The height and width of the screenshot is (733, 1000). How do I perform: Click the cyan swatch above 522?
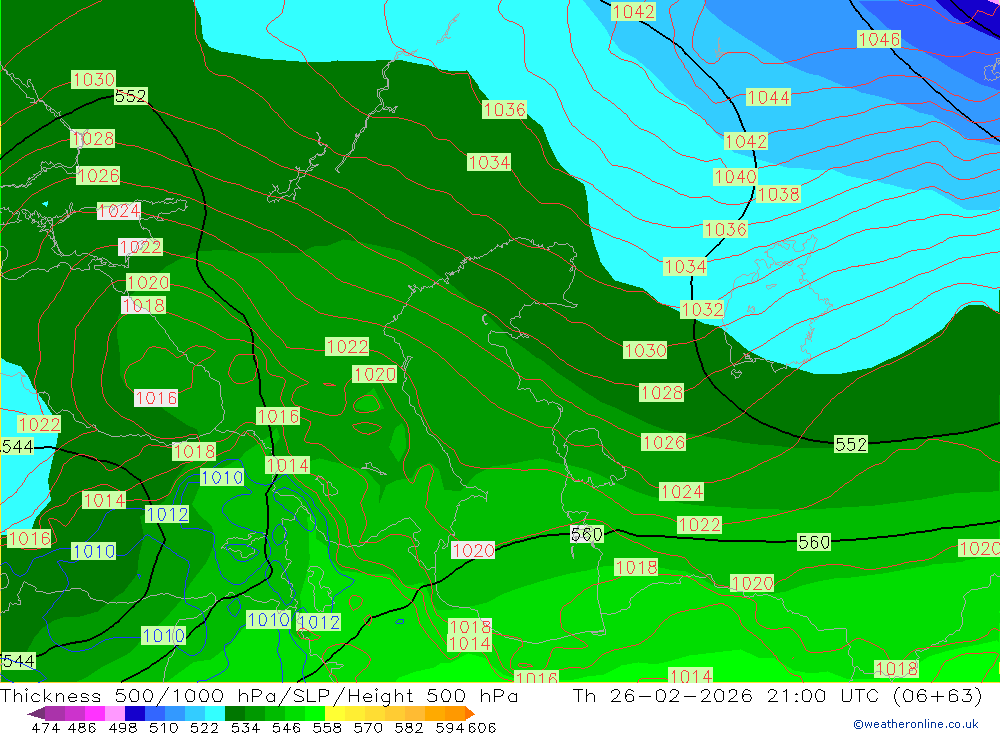[x=215, y=714]
